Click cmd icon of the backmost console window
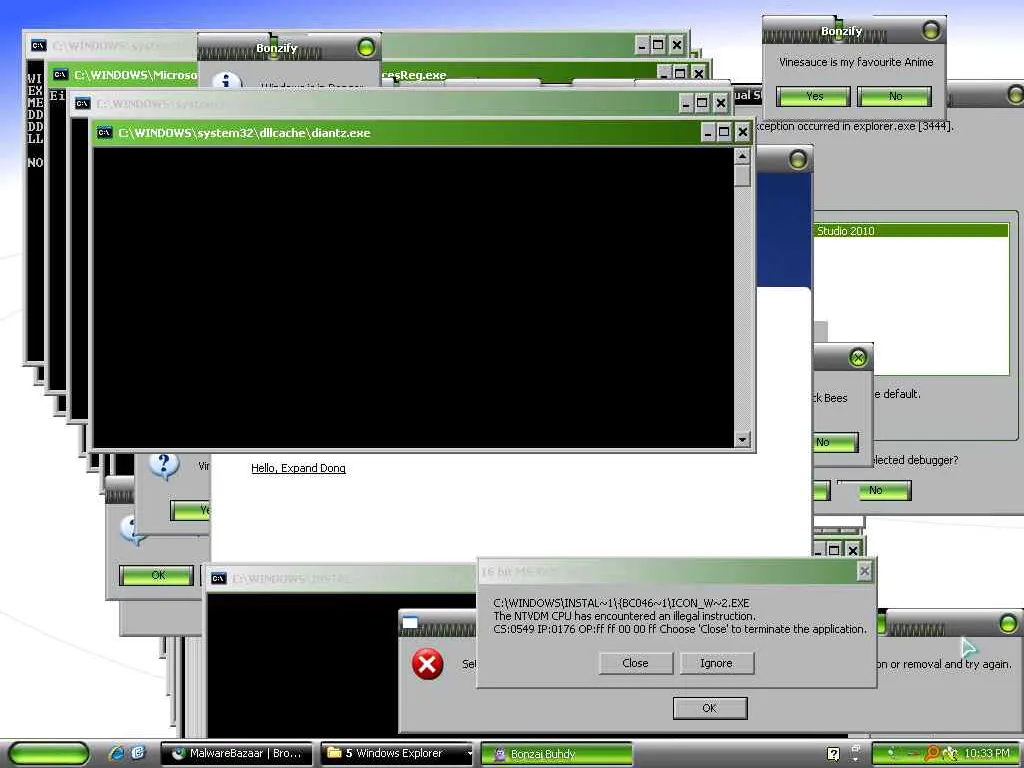This screenshot has width=1024, height=768. pos(39,45)
